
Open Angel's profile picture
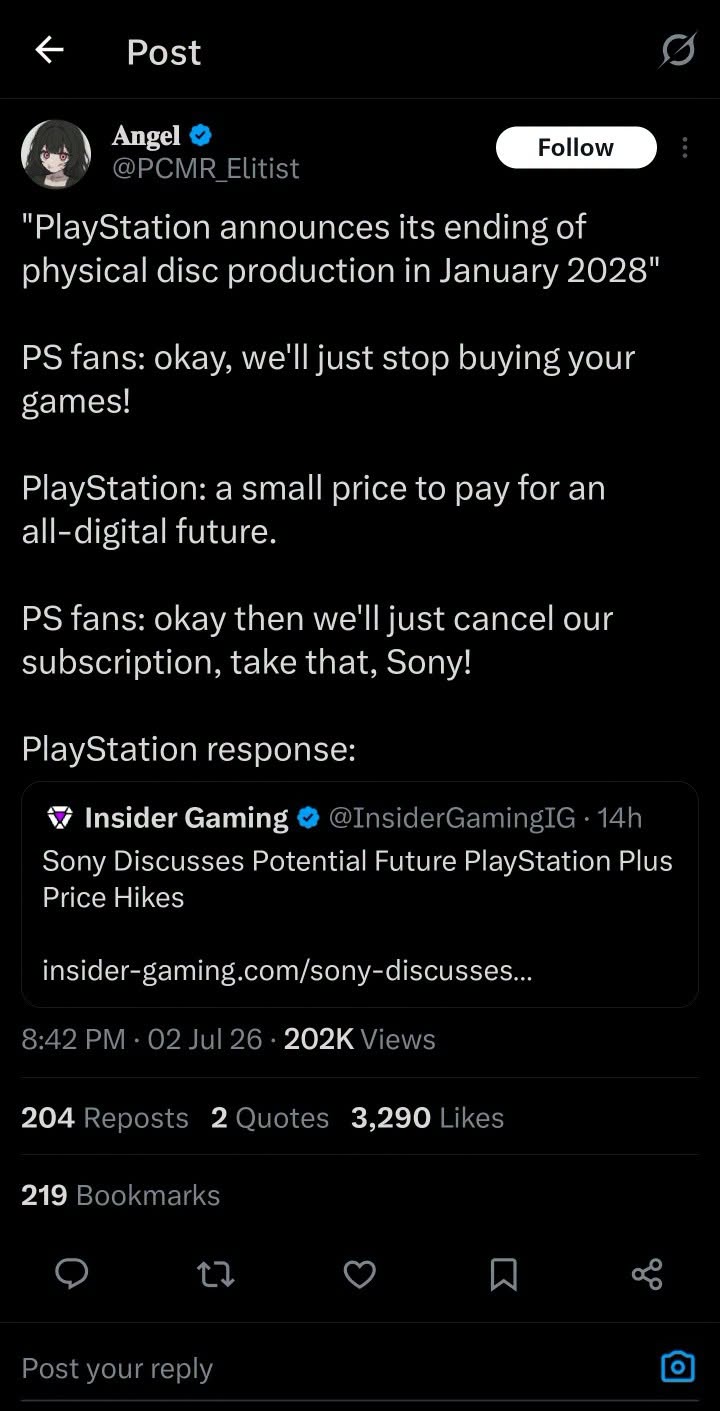56,155
